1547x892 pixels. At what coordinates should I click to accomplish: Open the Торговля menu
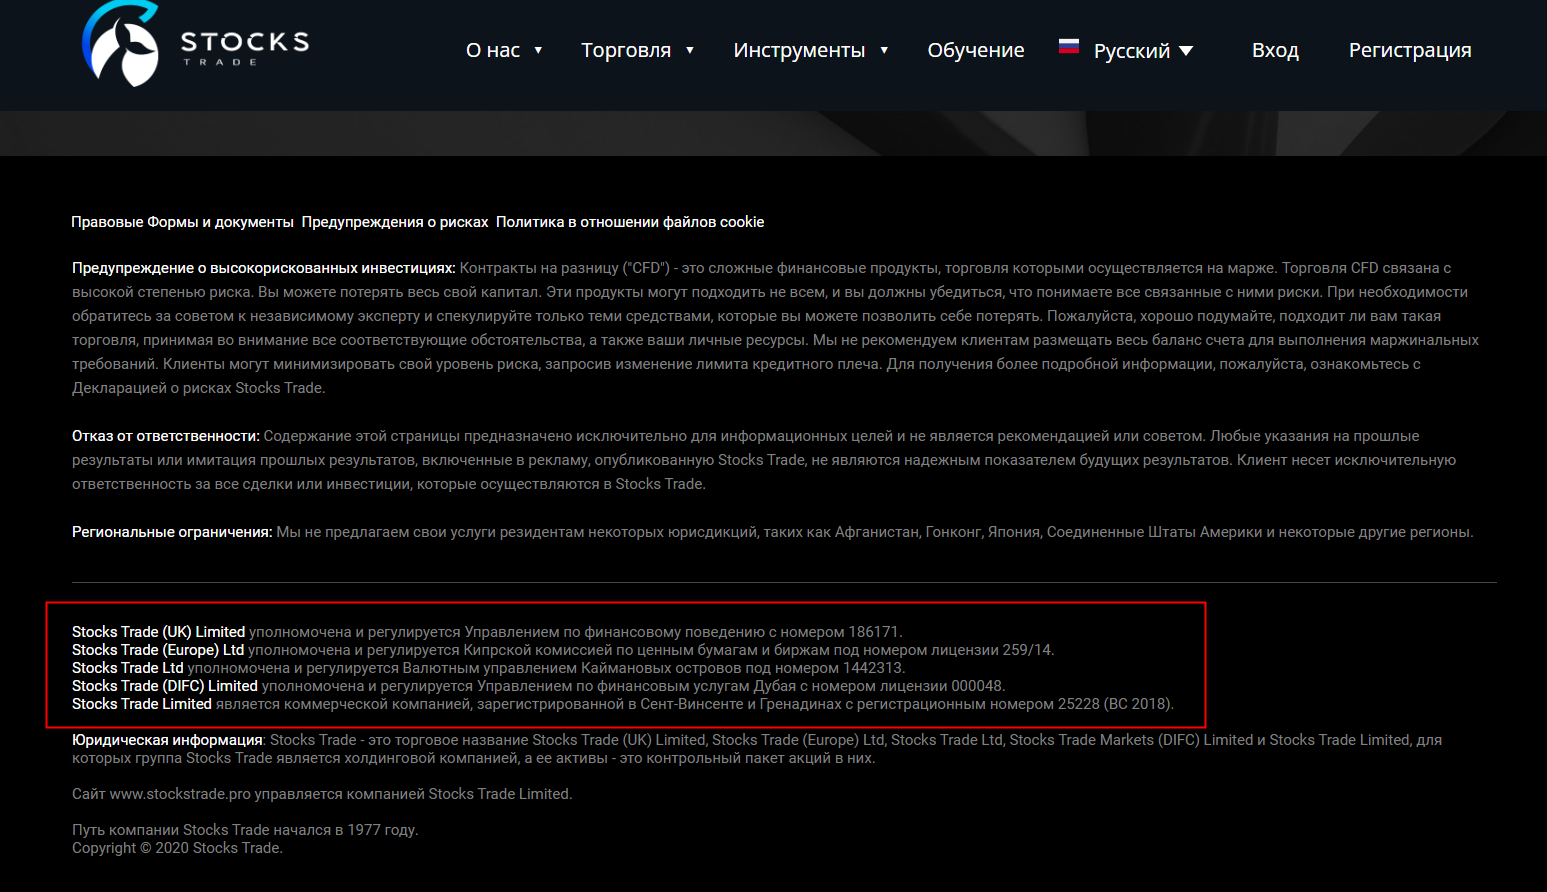tap(626, 50)
